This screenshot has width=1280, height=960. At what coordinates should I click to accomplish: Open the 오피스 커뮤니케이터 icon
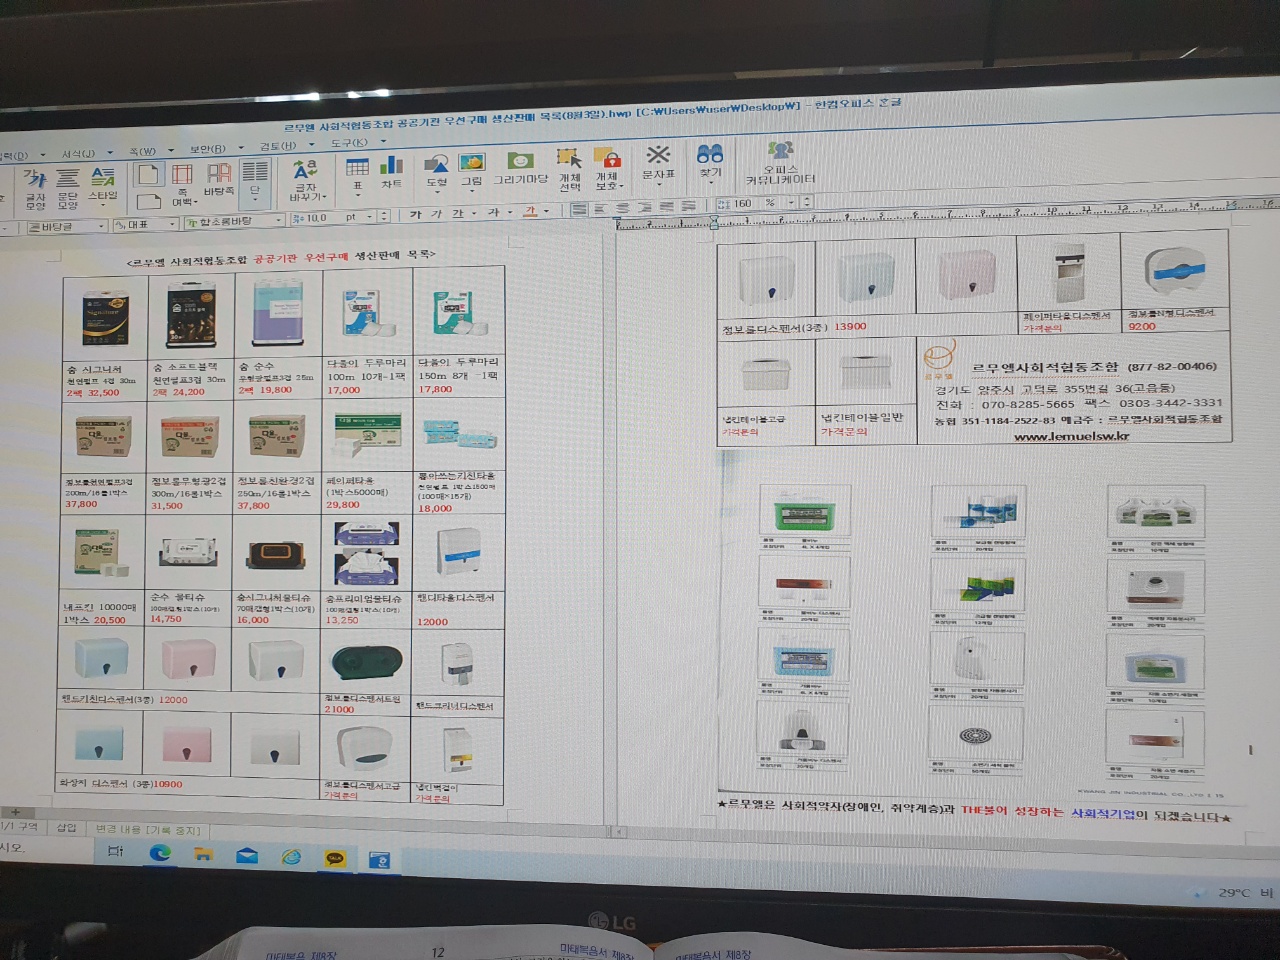[780, 163]
